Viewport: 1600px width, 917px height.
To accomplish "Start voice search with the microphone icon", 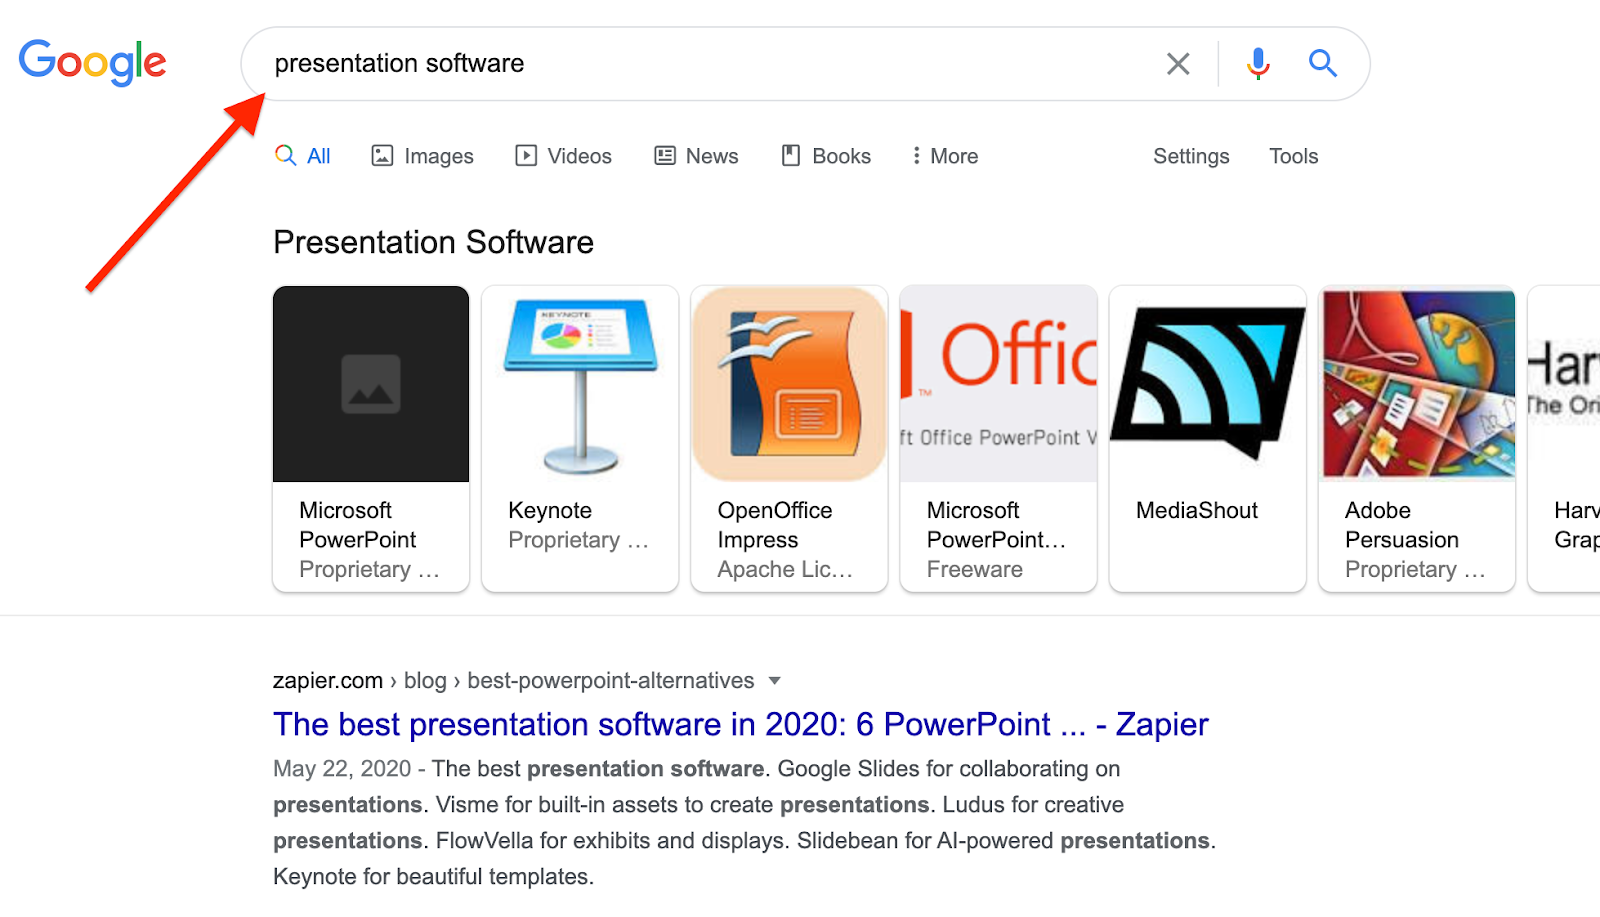I will (1258, 64).
